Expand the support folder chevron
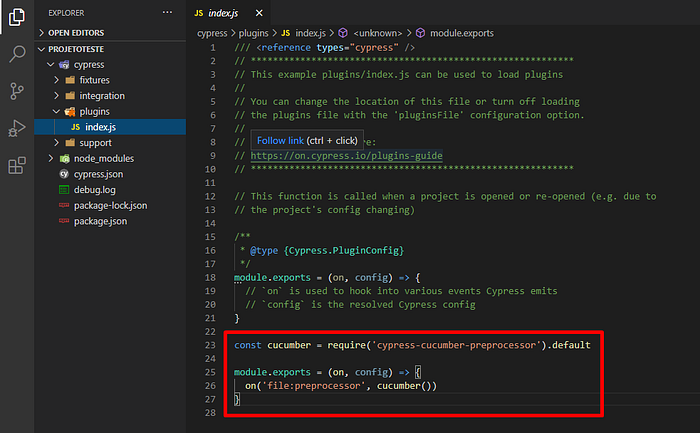700x433 pixels. coord(56,143)
